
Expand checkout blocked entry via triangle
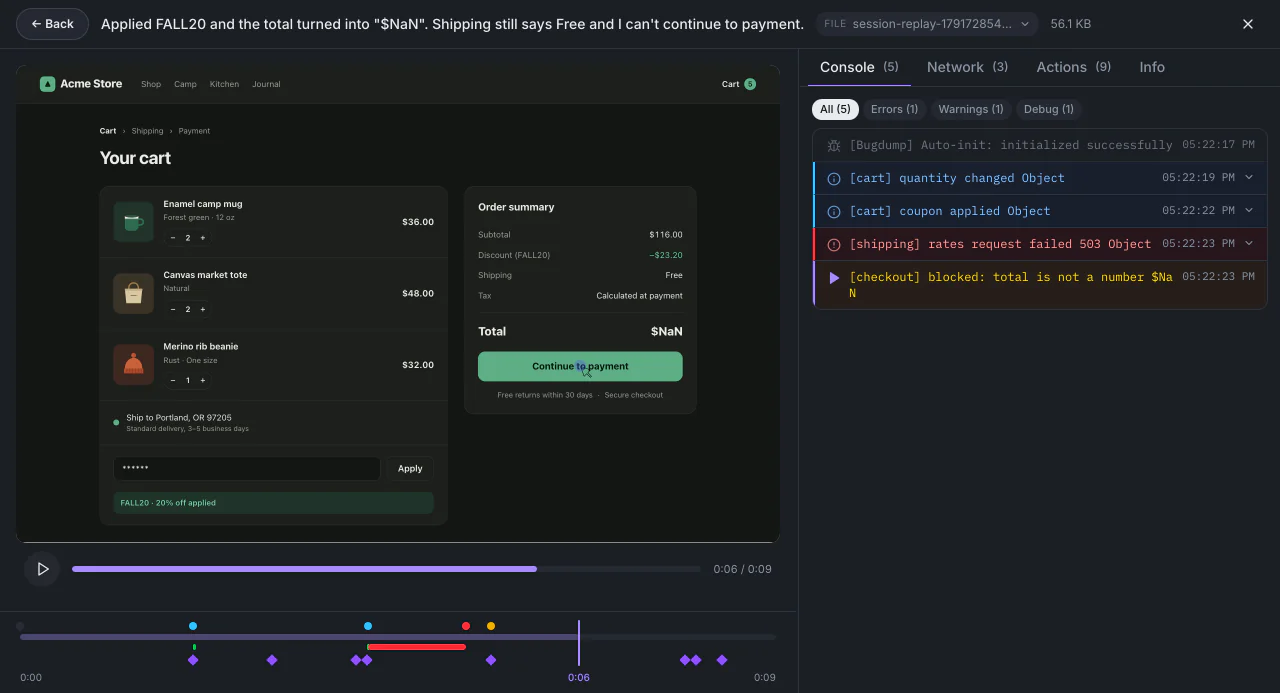pyautogui.click(x=834, y=277)
